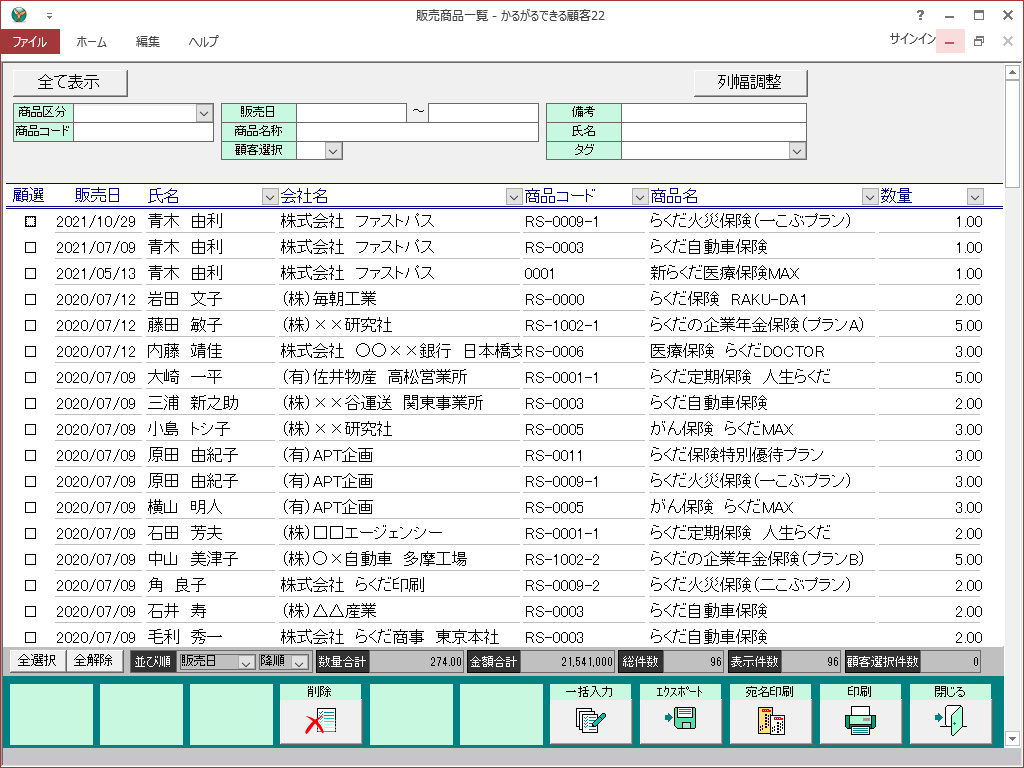1024x768 pixels.
Task: Open the ファイル tab
Action: click(x=30, y=42)
